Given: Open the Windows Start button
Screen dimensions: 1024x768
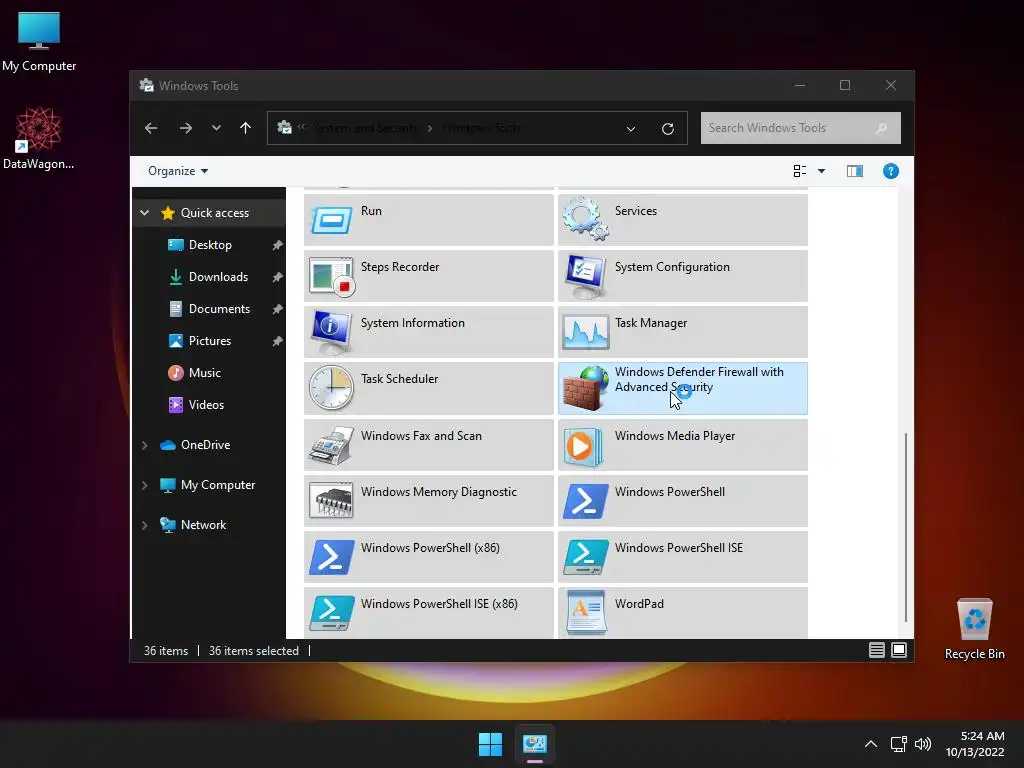Looking at the screenshot, I should pos(490,744).
